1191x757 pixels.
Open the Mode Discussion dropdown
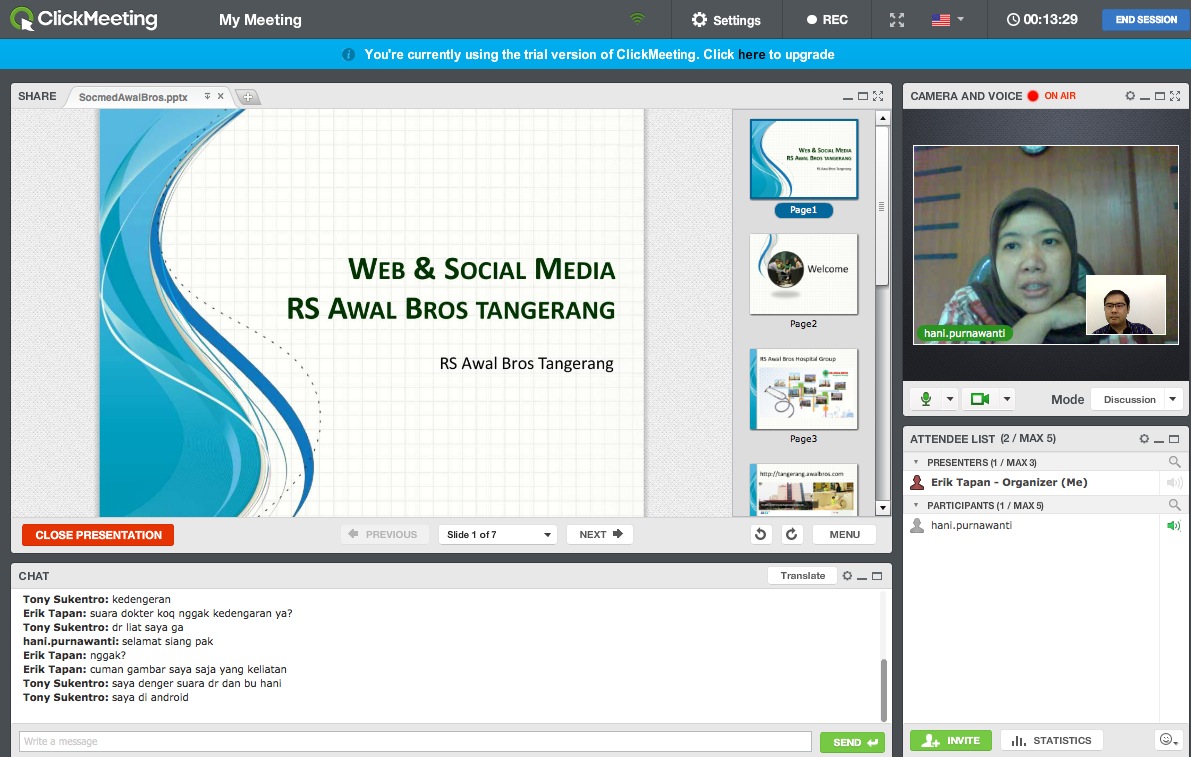pos(1136,399)
